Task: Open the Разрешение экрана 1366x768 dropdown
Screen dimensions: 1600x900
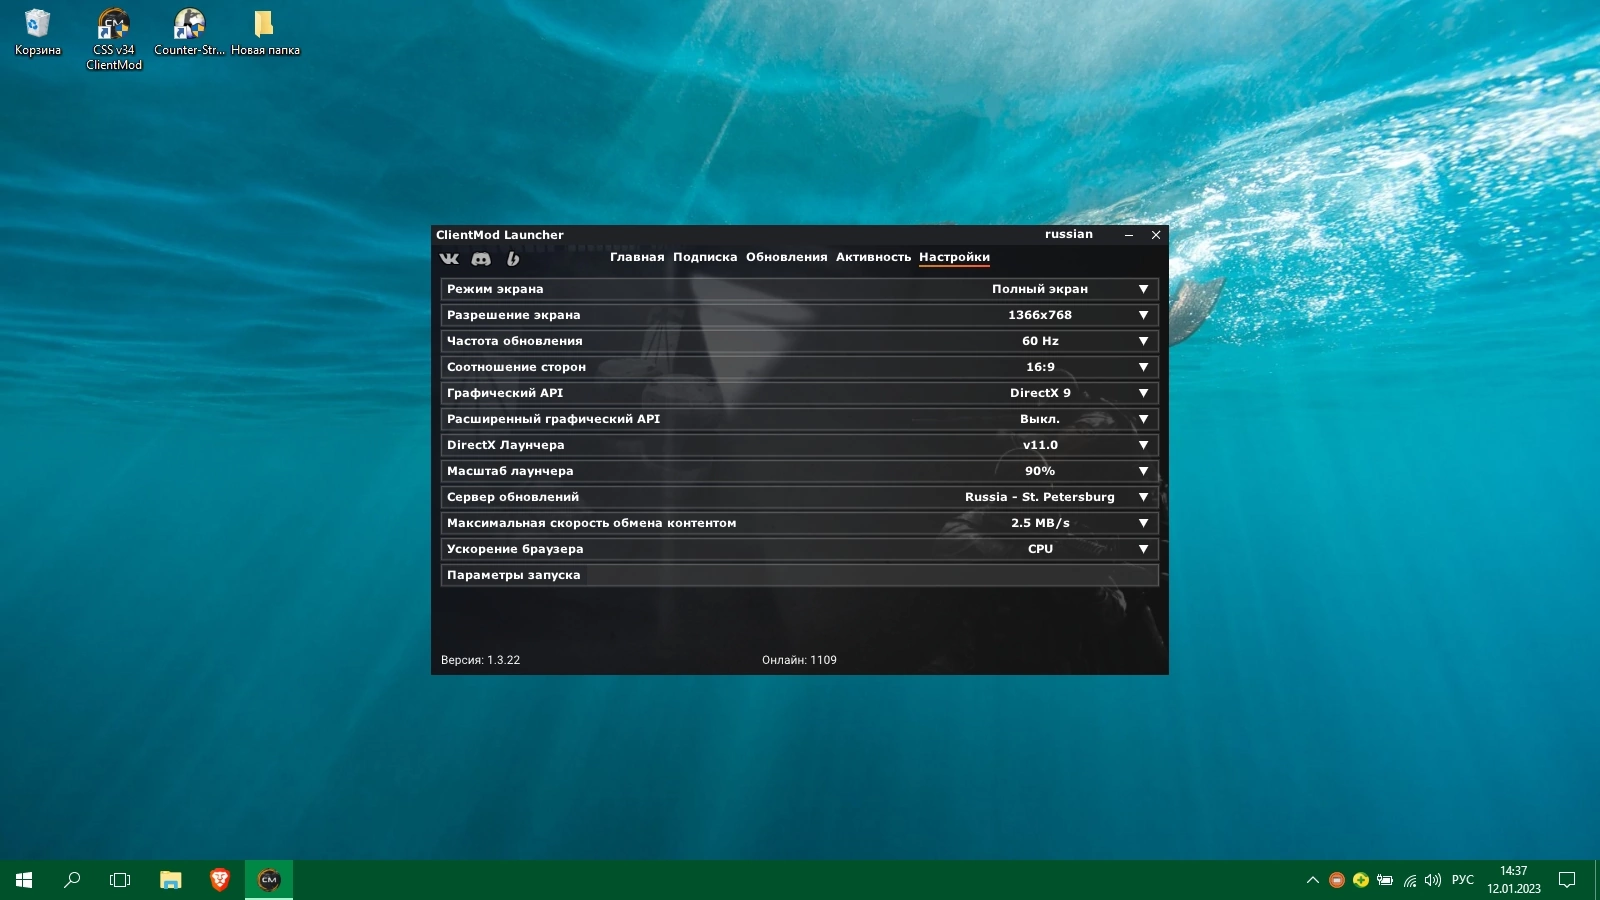Action: pos(1143,315)
